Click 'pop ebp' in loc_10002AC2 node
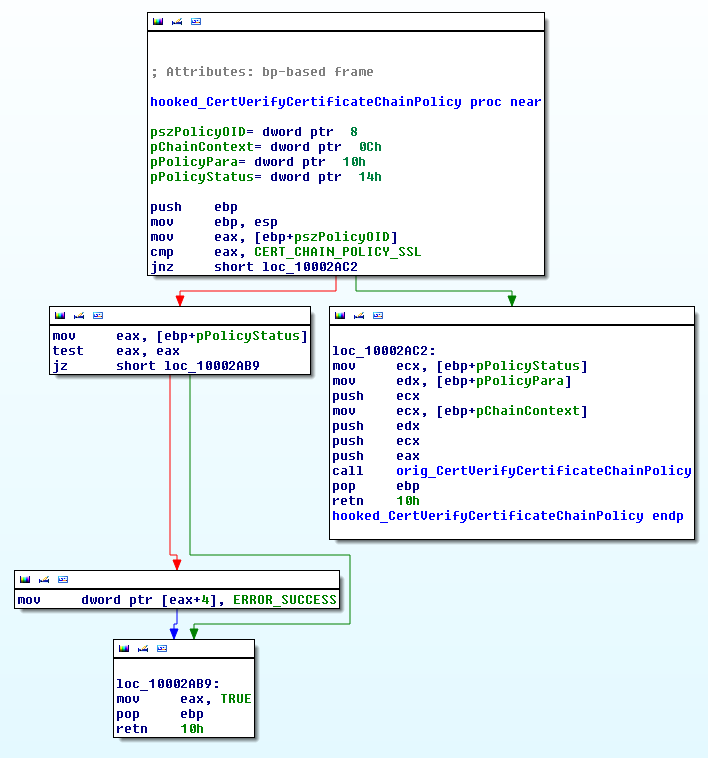 pyautogui.click(x=376, y=486)
